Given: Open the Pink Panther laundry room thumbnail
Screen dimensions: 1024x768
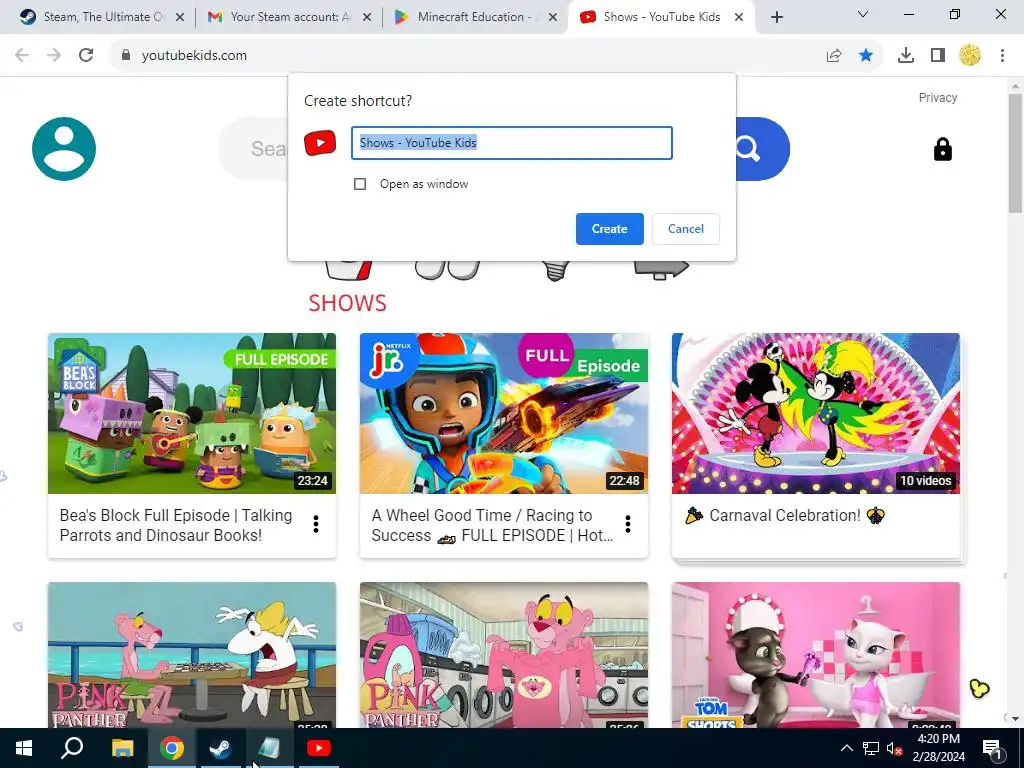Looking at the screenshot, I should (504, 655).
